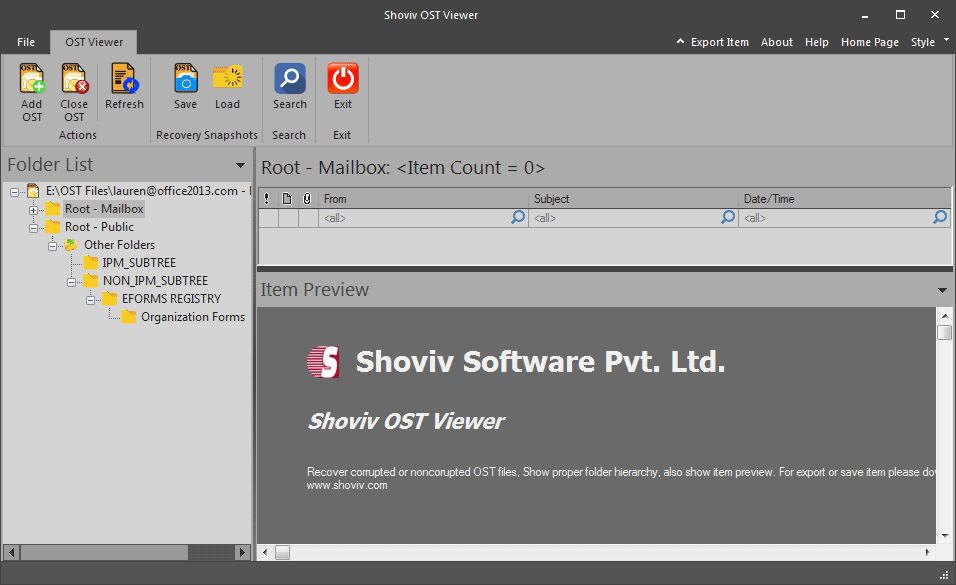Load a recovery snapshot
The height and width of the screenshot is (585, 956).
point(227,86)
